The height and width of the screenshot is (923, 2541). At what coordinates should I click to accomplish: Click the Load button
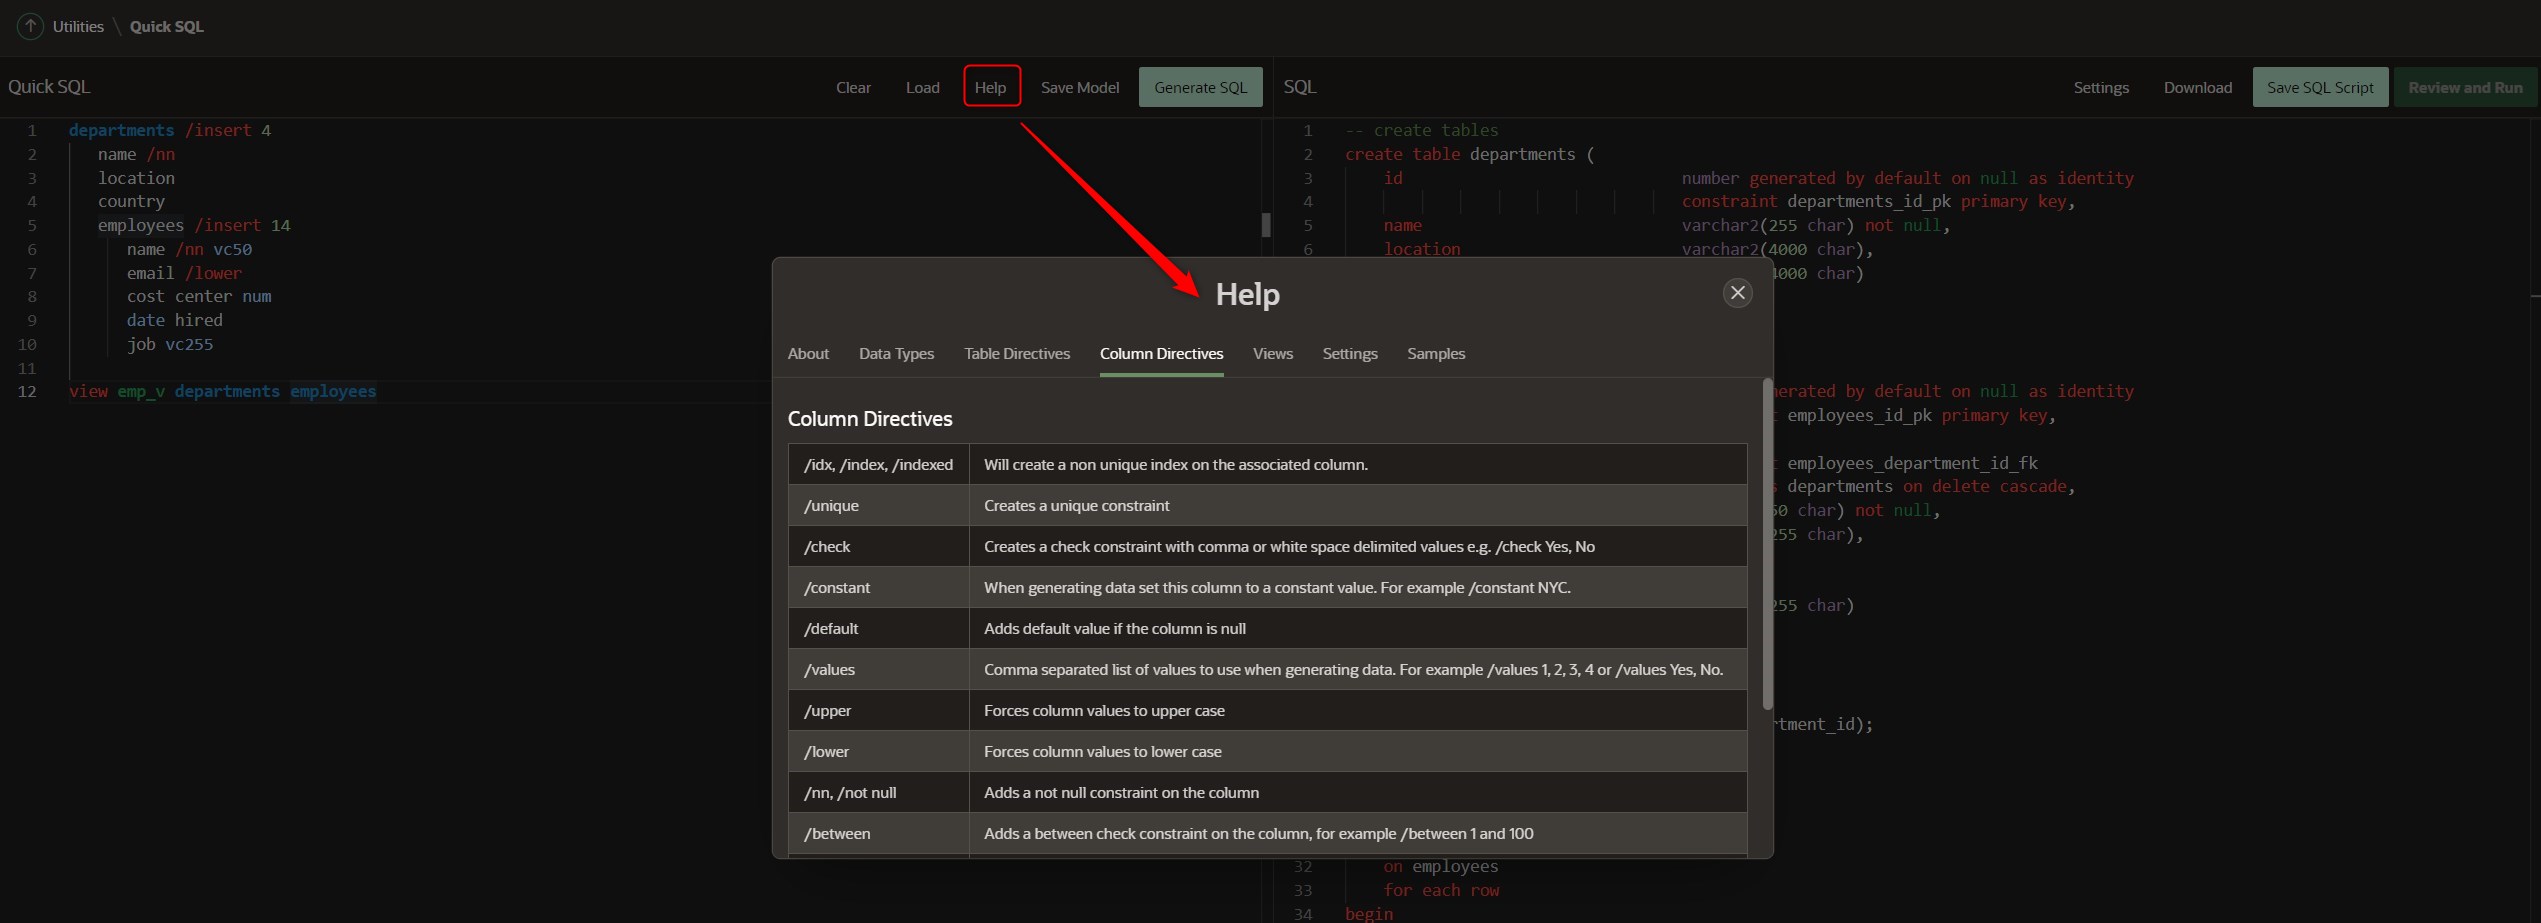(x=922, y=87)
